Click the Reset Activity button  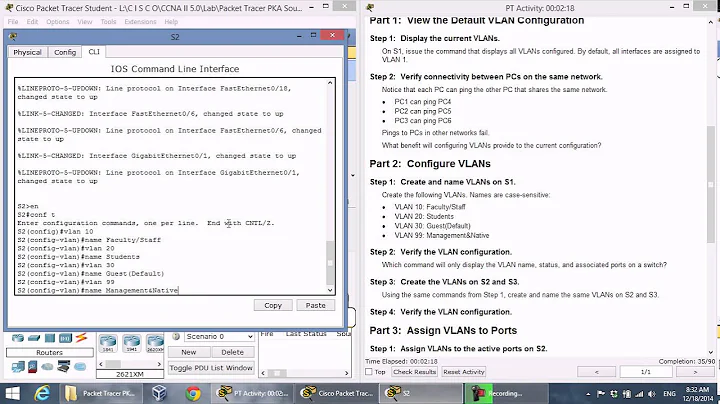click(464, 372)
